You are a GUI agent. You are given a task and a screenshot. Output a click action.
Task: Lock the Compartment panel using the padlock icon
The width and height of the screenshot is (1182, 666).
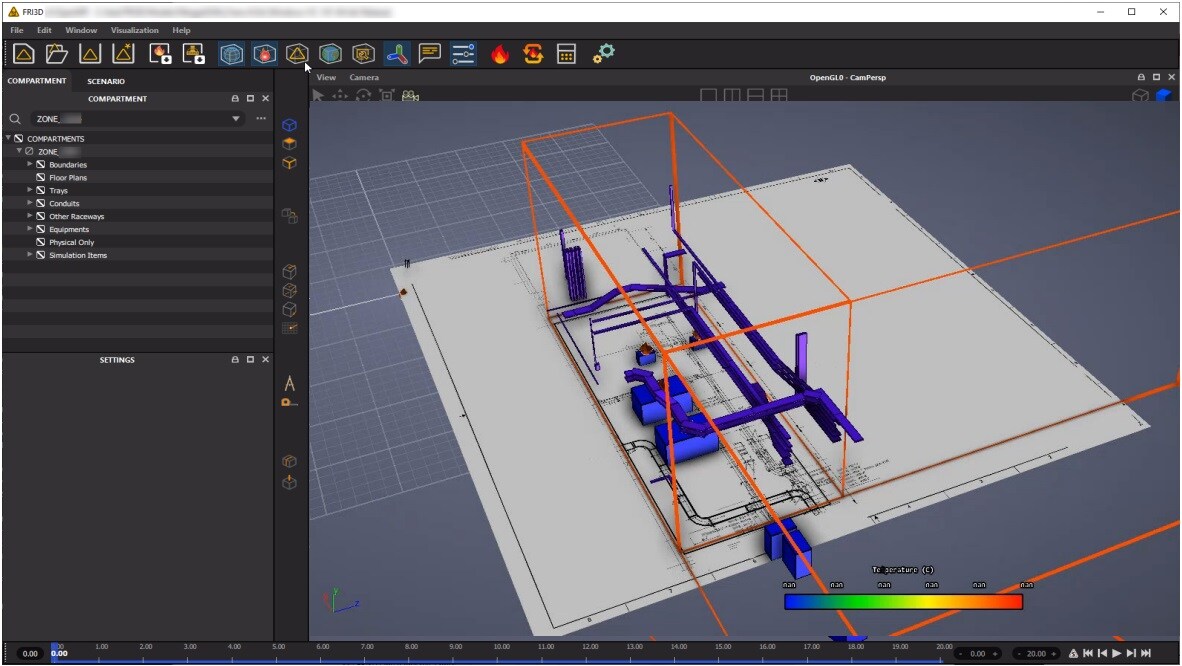click(x=235, y=98)
